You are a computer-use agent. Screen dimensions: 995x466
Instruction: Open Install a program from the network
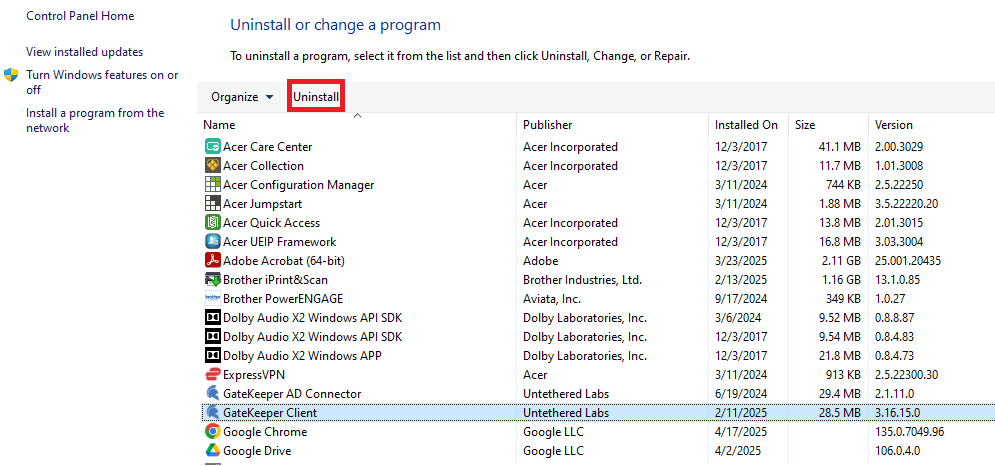tap(95, 121)
